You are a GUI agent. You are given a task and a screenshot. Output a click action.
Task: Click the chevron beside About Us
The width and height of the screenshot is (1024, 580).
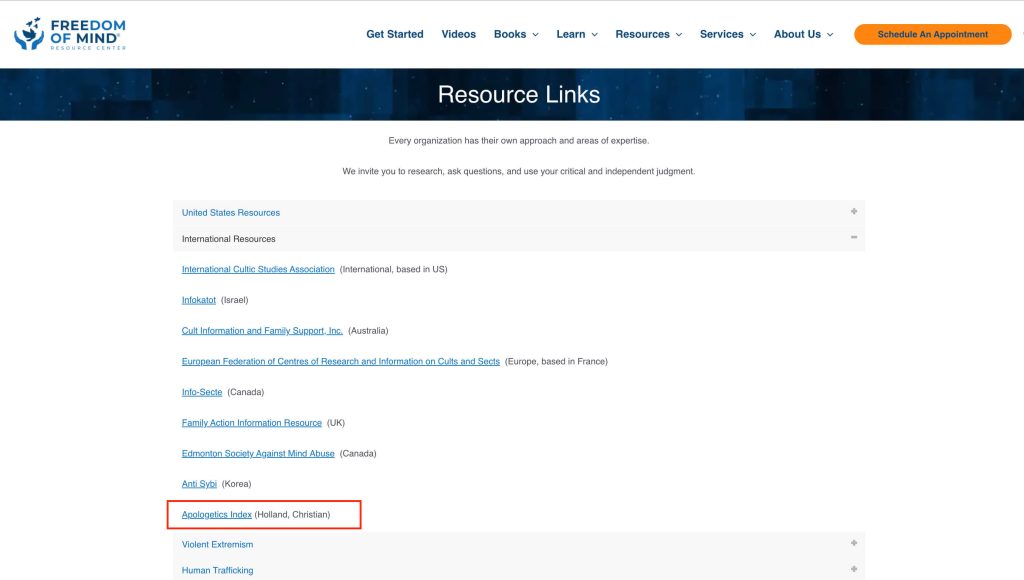[830, 35]
